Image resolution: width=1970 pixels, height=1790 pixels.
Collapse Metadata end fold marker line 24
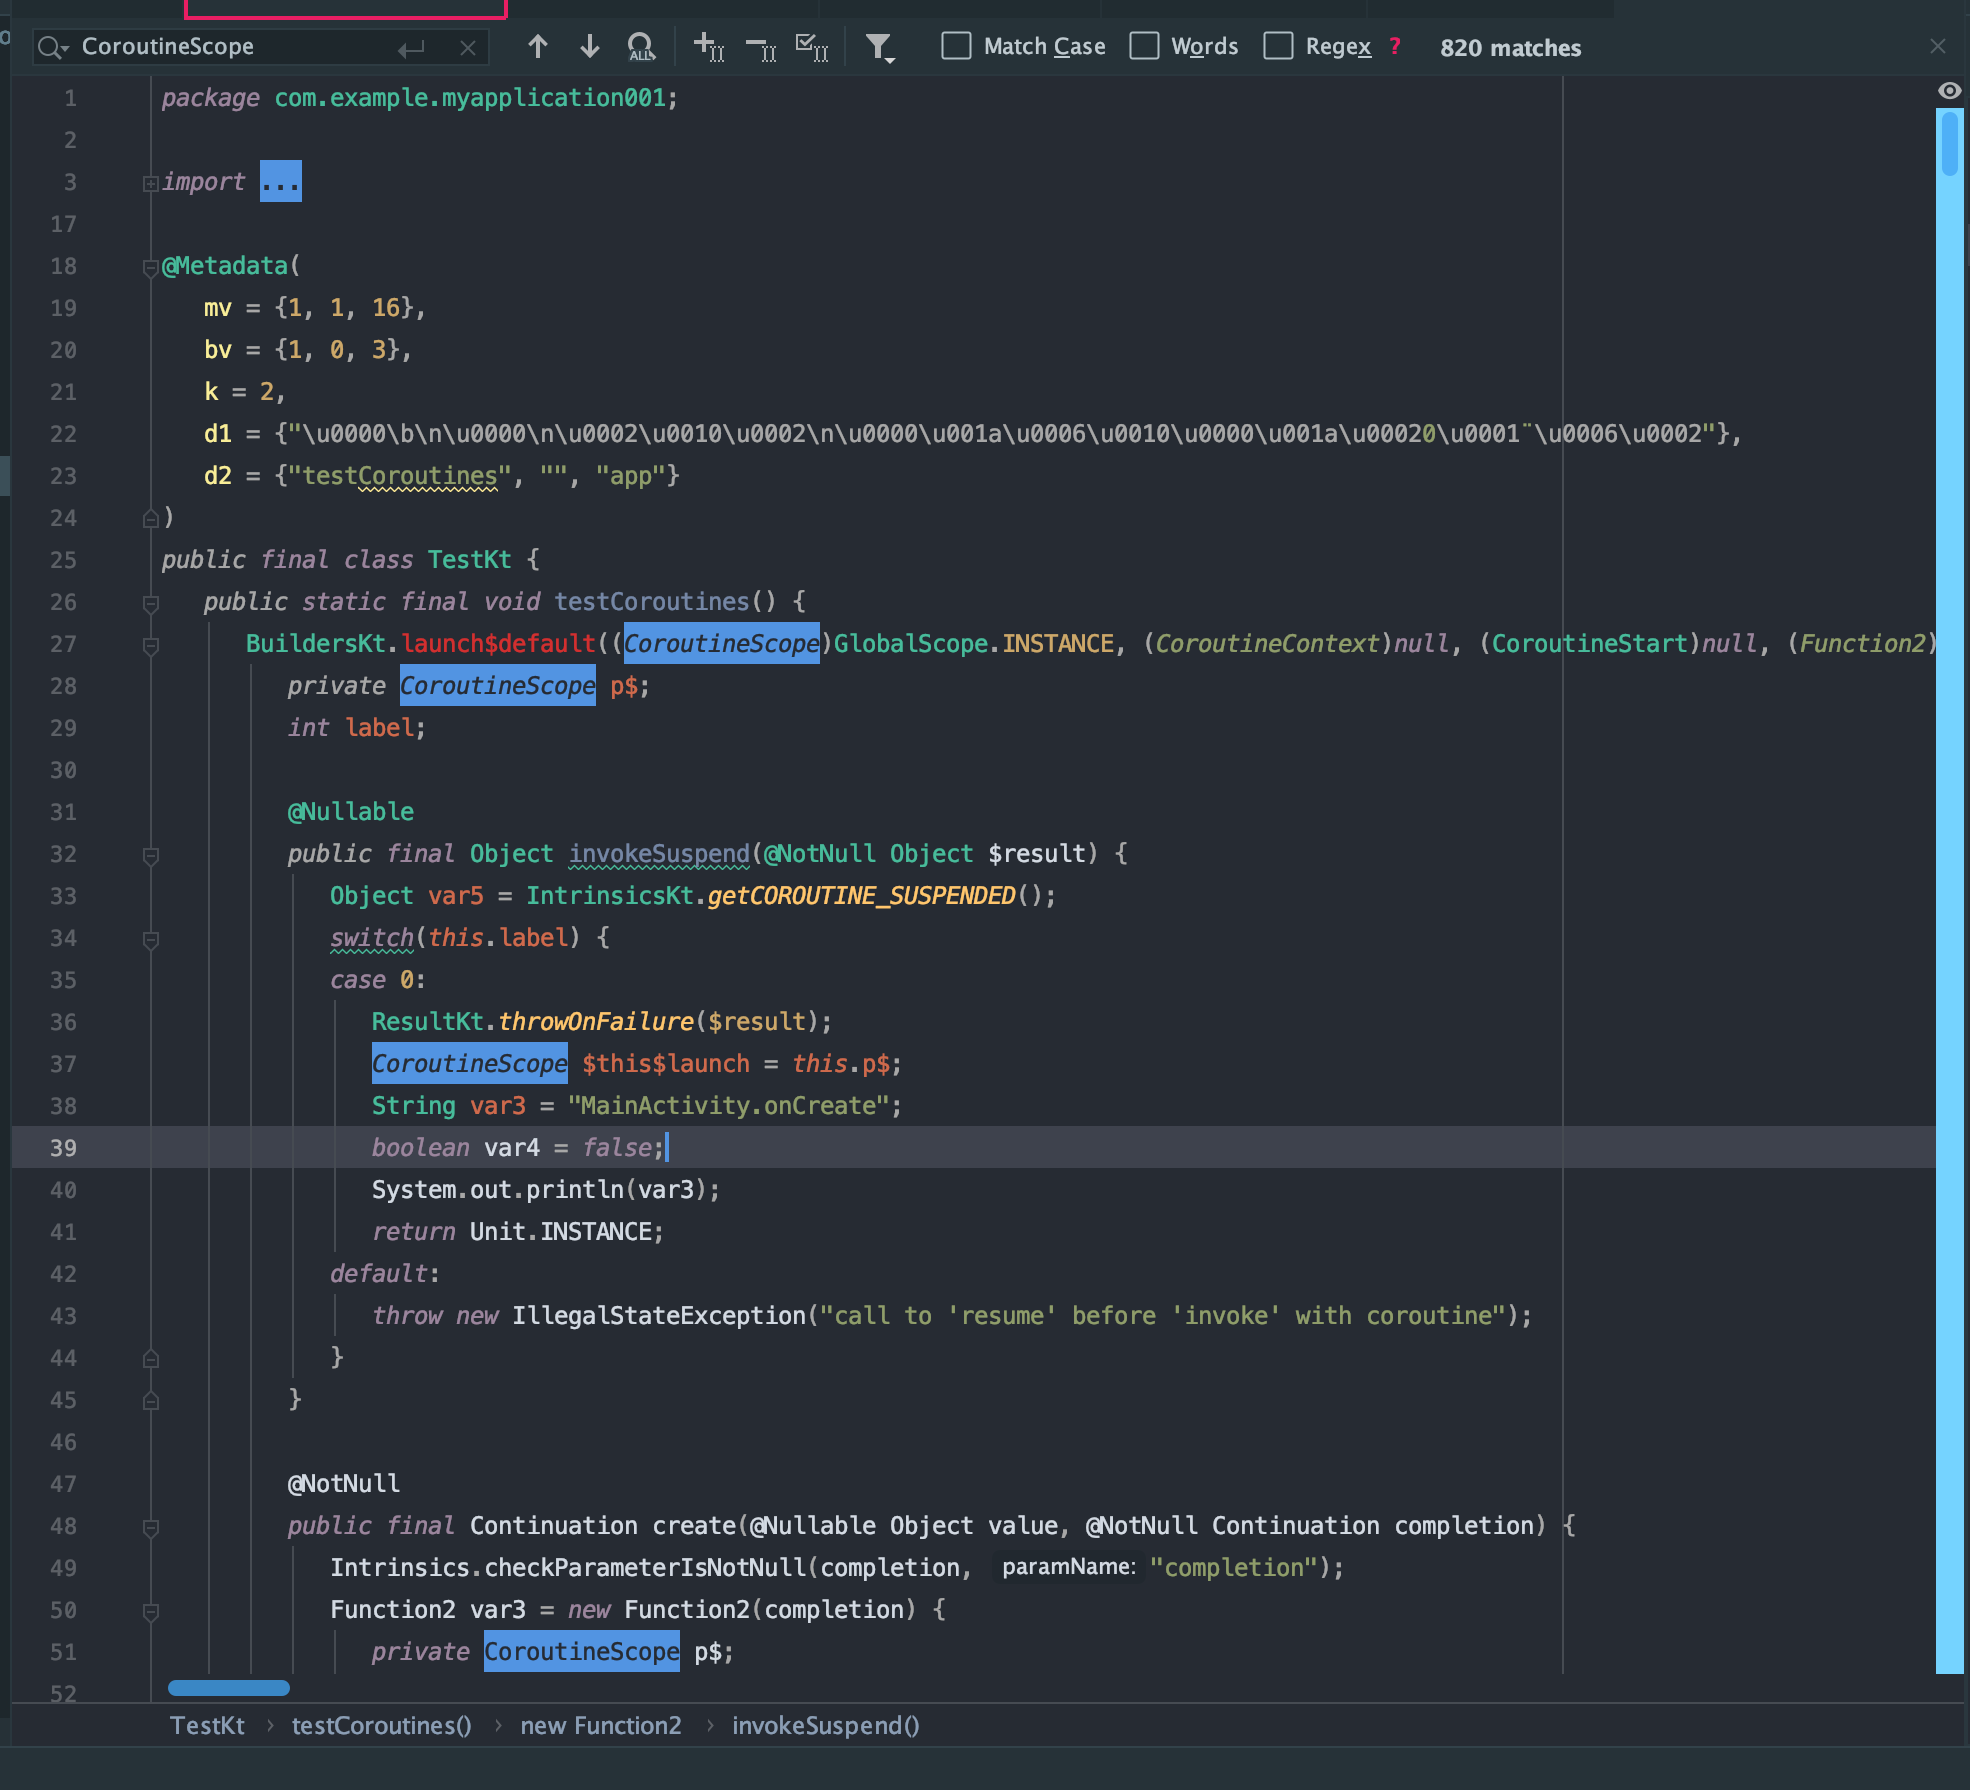(151, 518)
